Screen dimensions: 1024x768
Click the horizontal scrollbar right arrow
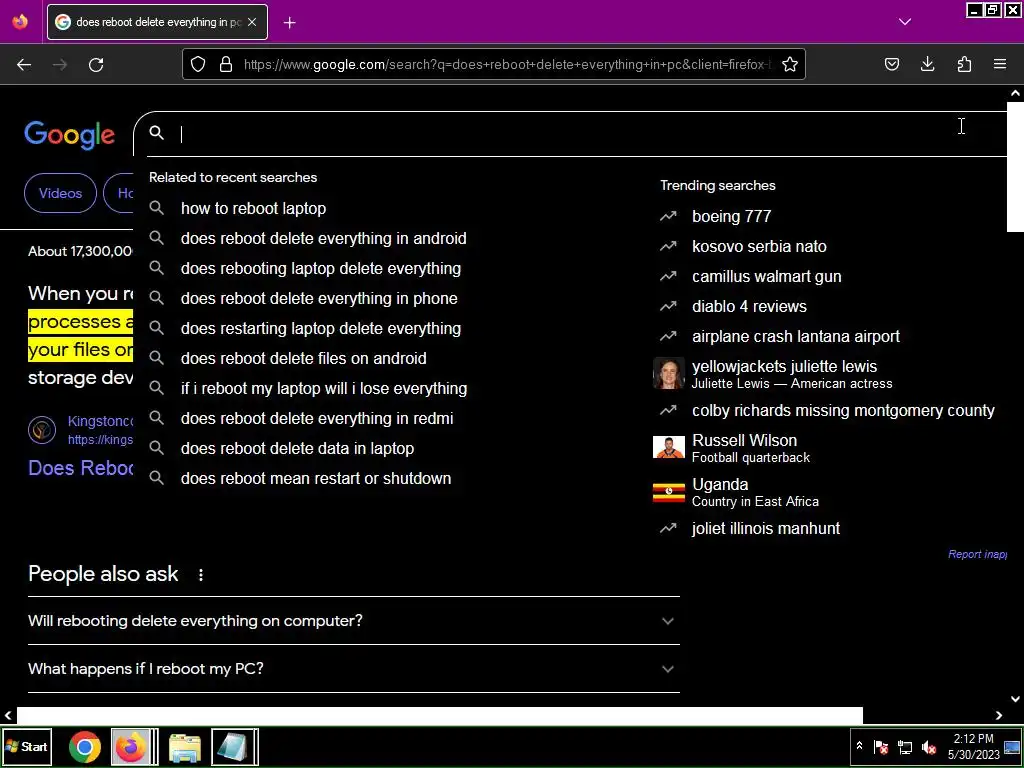(999, 715)
